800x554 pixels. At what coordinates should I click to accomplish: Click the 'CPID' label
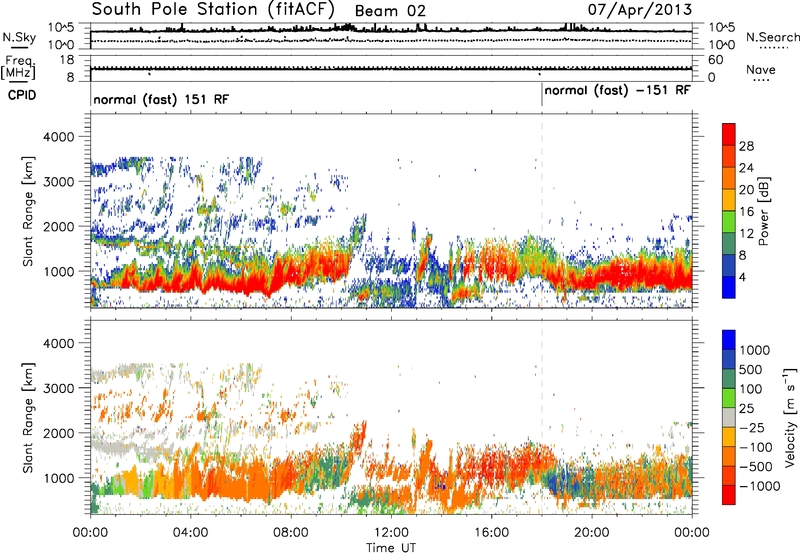[22, 95]
